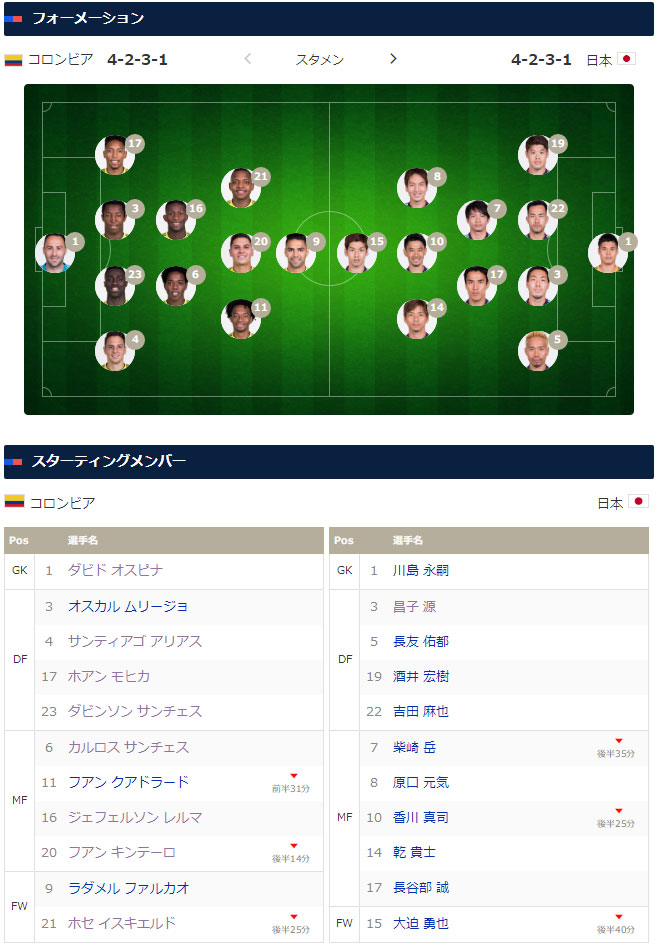Open 香川 真司 player link
Screen dimensions: 658x945
421,817
